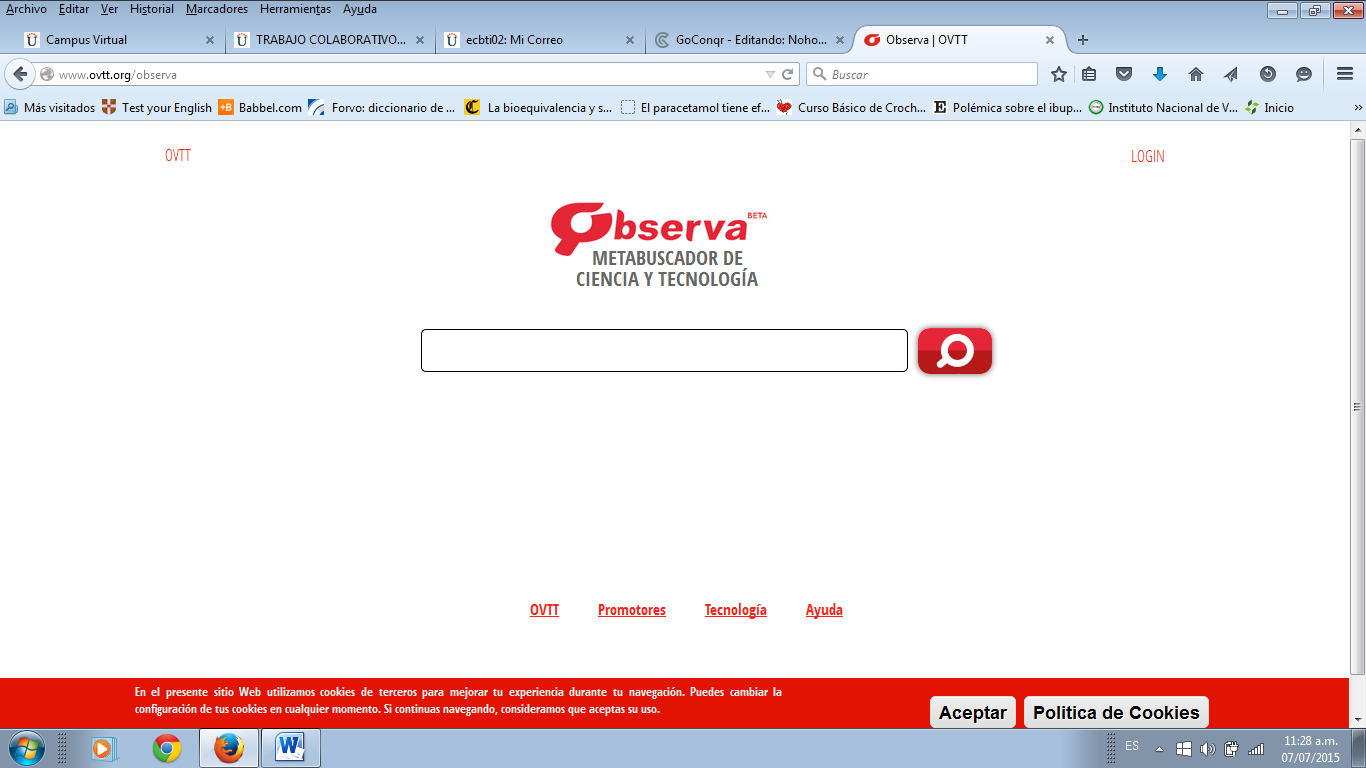Open the La bioequivalencia bookmark

coord(539,107)
